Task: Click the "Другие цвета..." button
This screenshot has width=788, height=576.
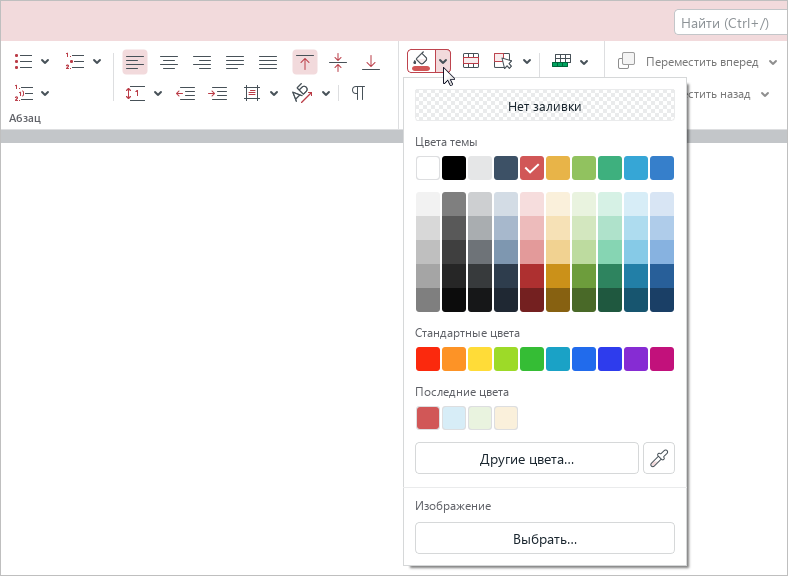Action: click(526, 458)
